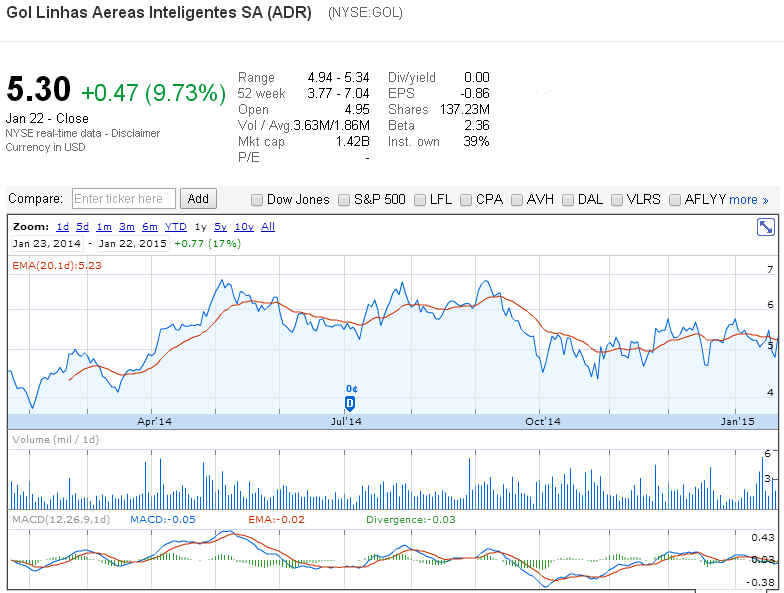Select the AVH comparison checkbox
The image size is (784, 593).
[x=516, y=200]
